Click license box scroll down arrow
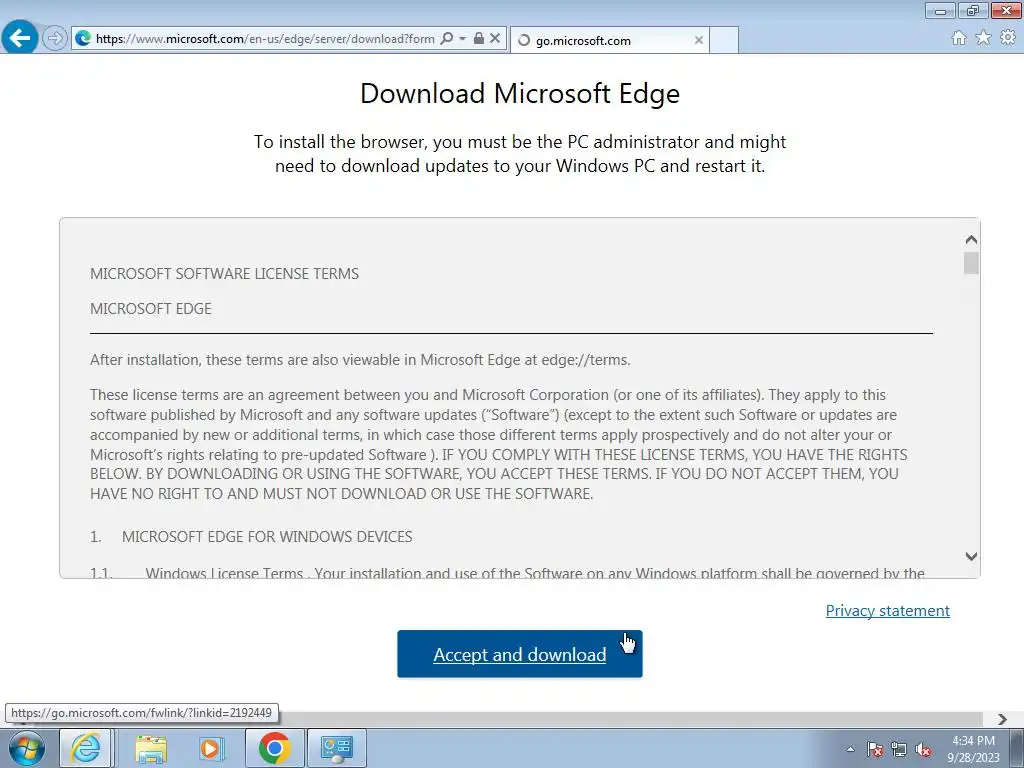The image size is (1024, 768). tap(971, 556)
